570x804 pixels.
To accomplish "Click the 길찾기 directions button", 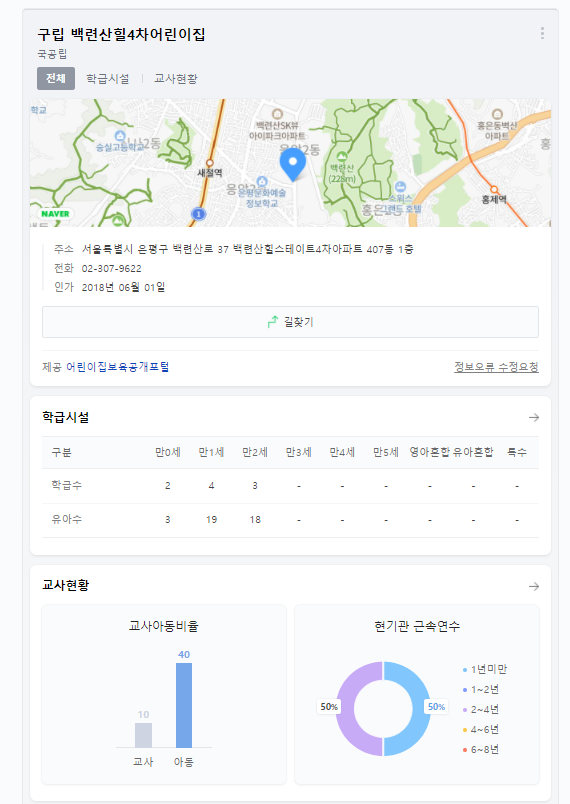I will pos(290,322).
